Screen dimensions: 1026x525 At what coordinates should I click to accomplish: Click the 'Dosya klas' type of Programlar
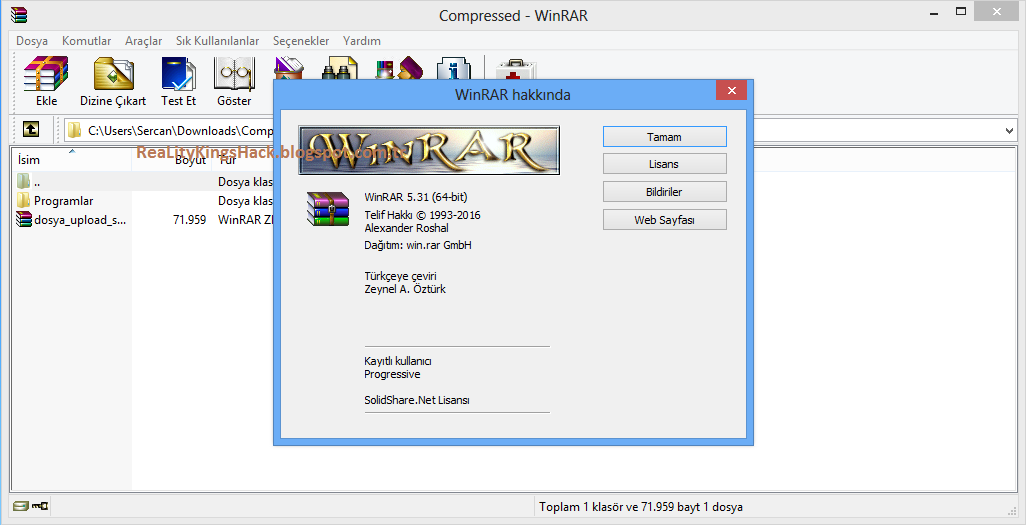coord(245,201)
